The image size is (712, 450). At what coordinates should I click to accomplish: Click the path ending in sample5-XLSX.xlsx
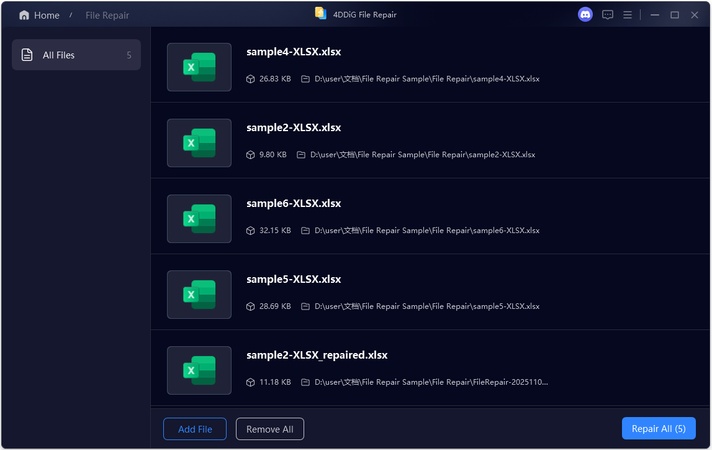click(427, 307)
